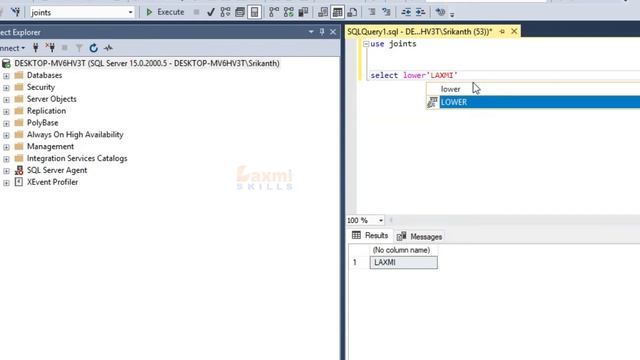Refresh the Object Explorer tree

click(93, 48)
